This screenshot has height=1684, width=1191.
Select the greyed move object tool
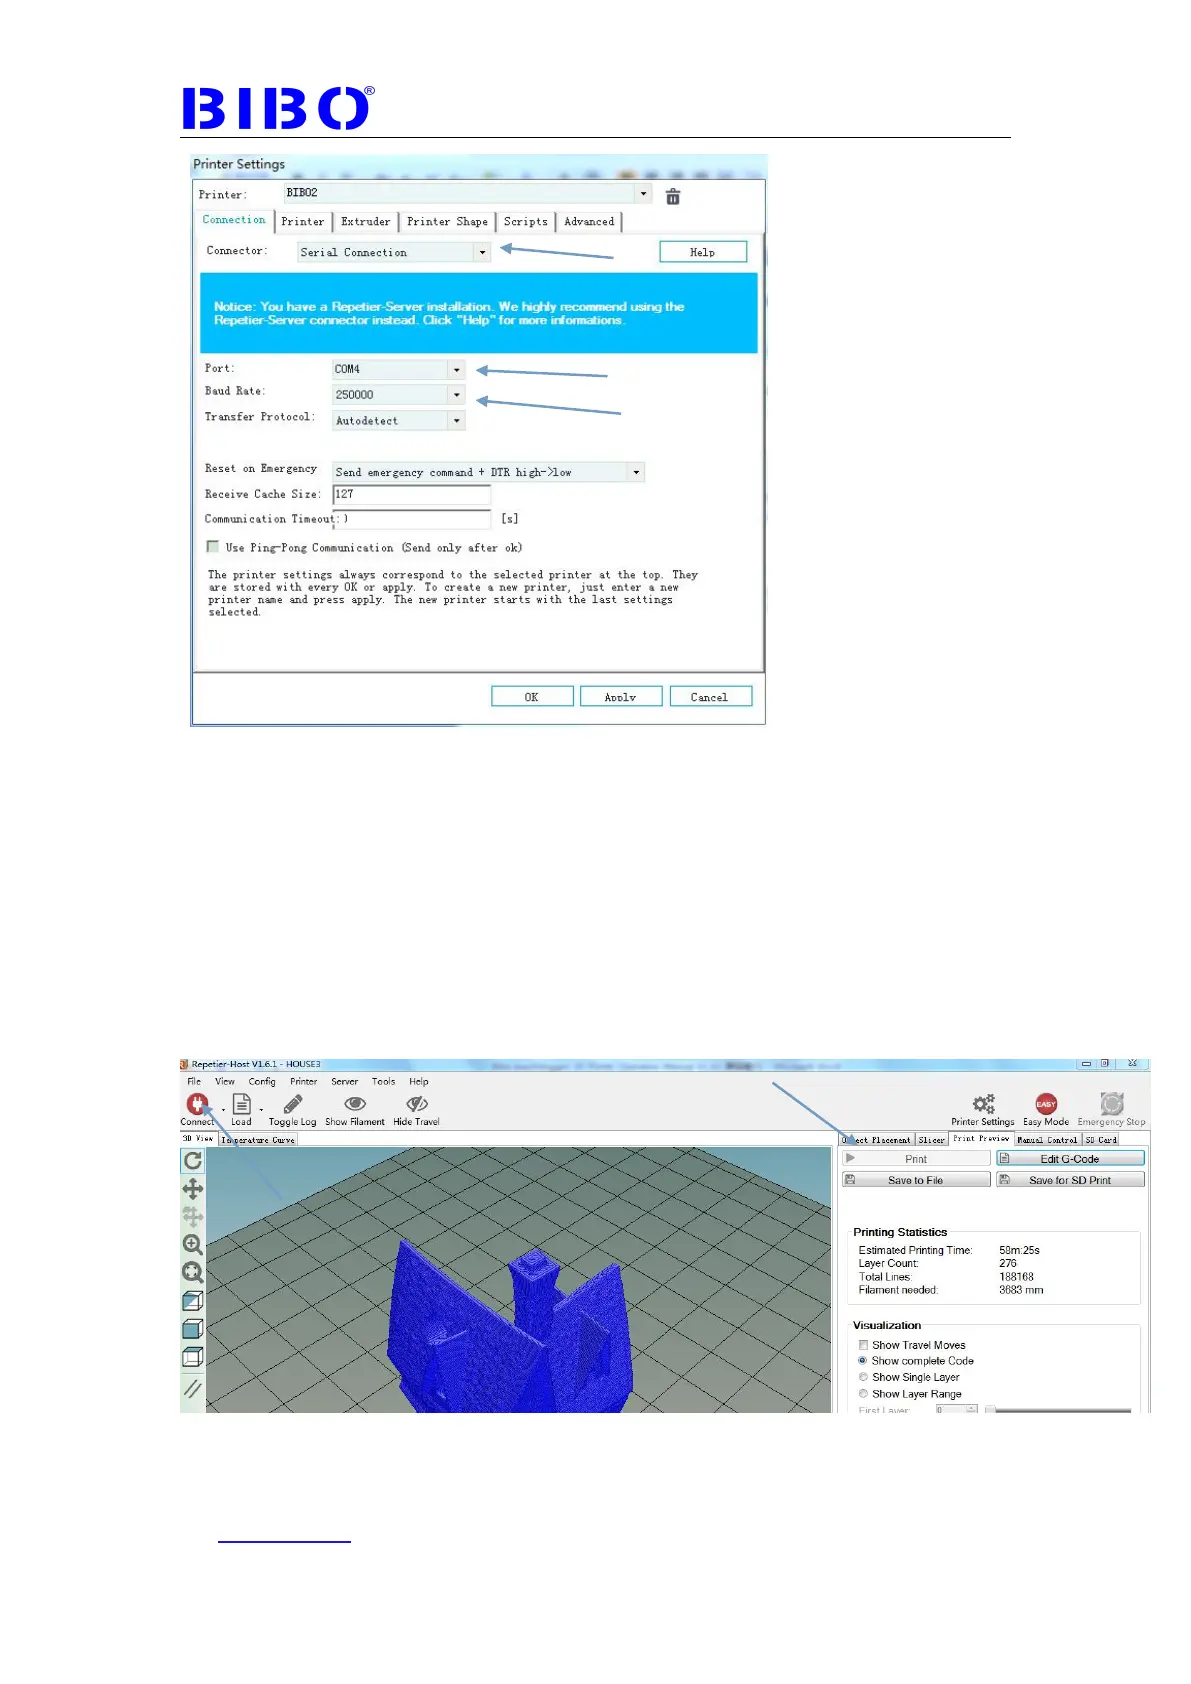pyautogui.click(x=193, y=1216)
